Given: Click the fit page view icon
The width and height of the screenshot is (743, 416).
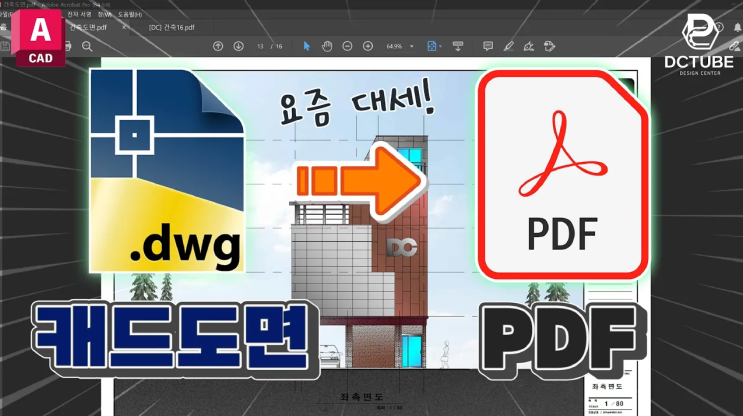Looking at the screenshot, I should tap(431, 46).
